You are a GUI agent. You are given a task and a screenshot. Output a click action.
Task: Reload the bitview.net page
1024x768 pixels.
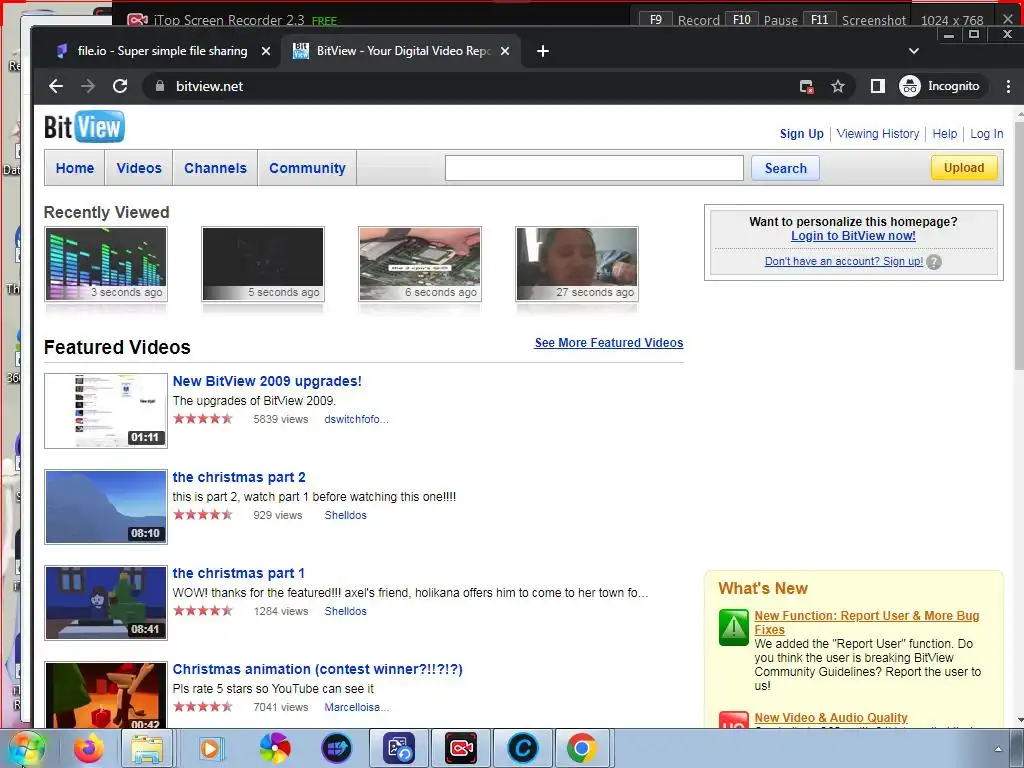(x=120, y=86)
